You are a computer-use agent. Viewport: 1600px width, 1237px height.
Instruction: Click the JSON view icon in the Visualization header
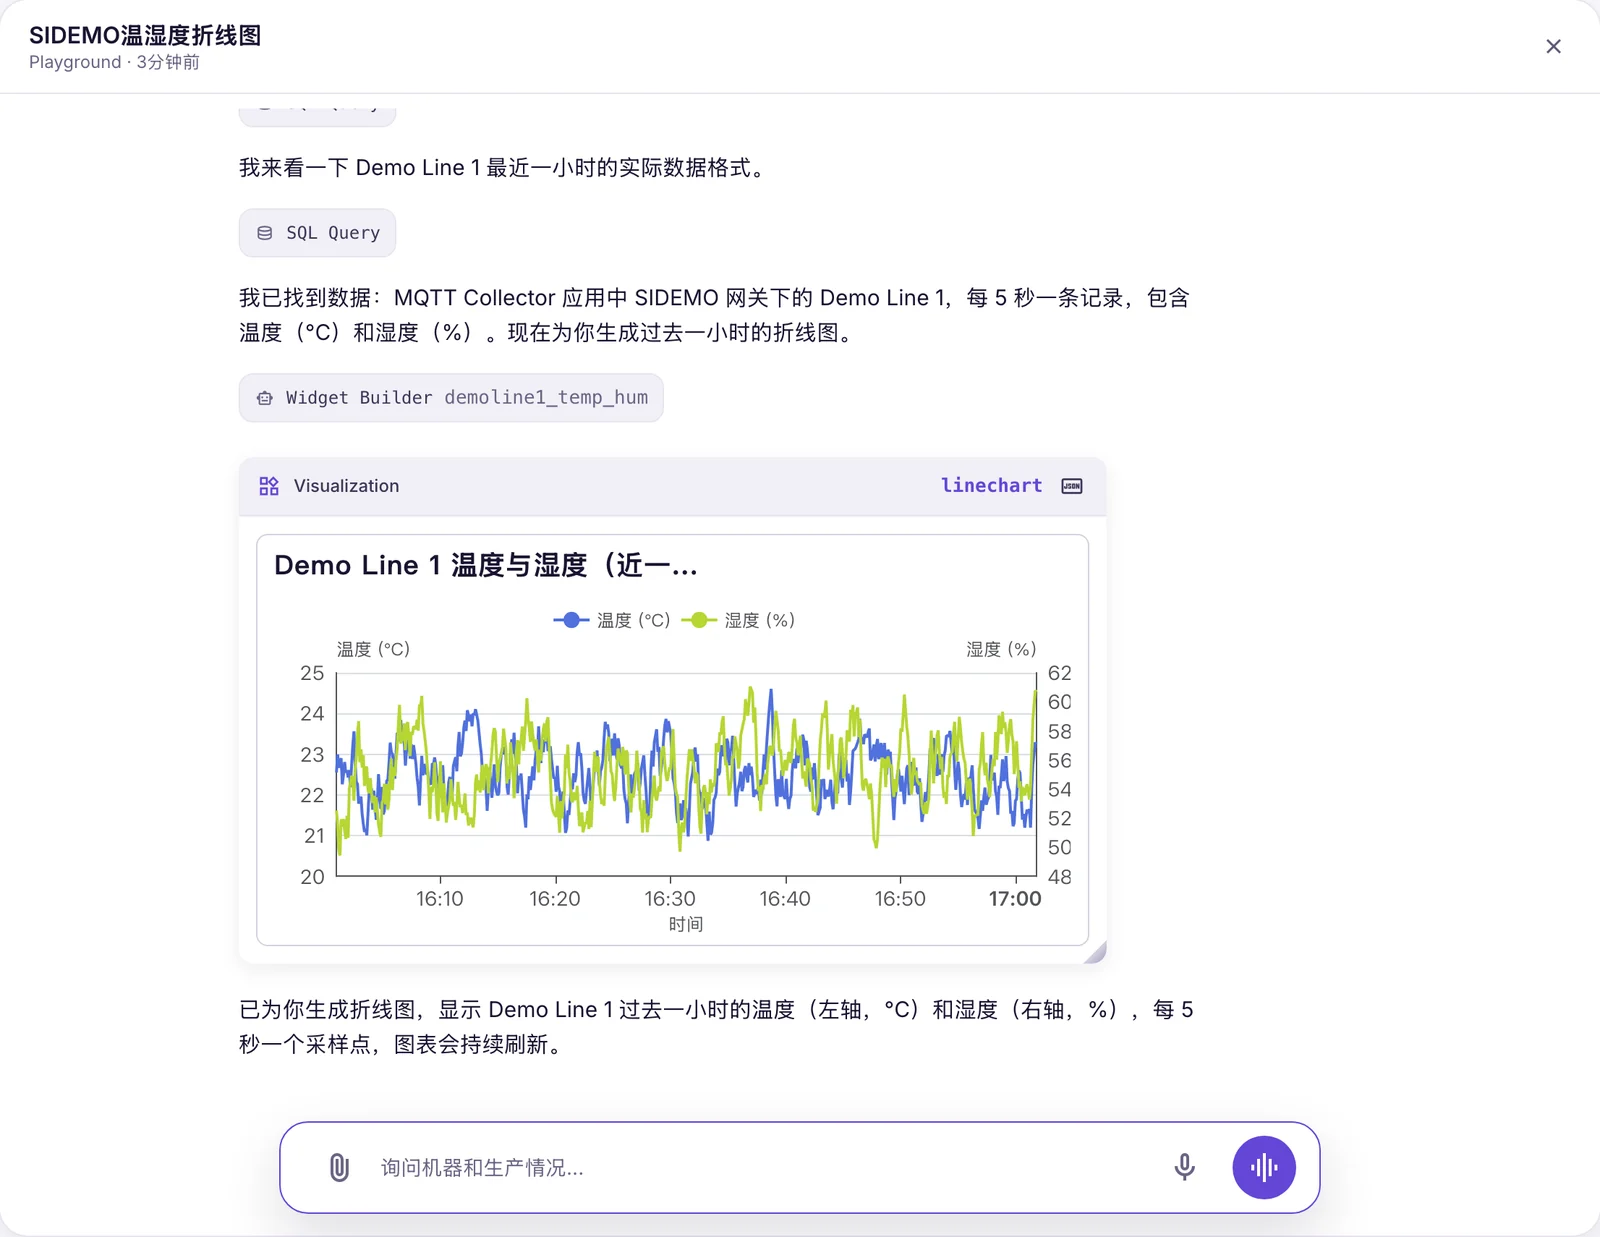(1072, 486)
